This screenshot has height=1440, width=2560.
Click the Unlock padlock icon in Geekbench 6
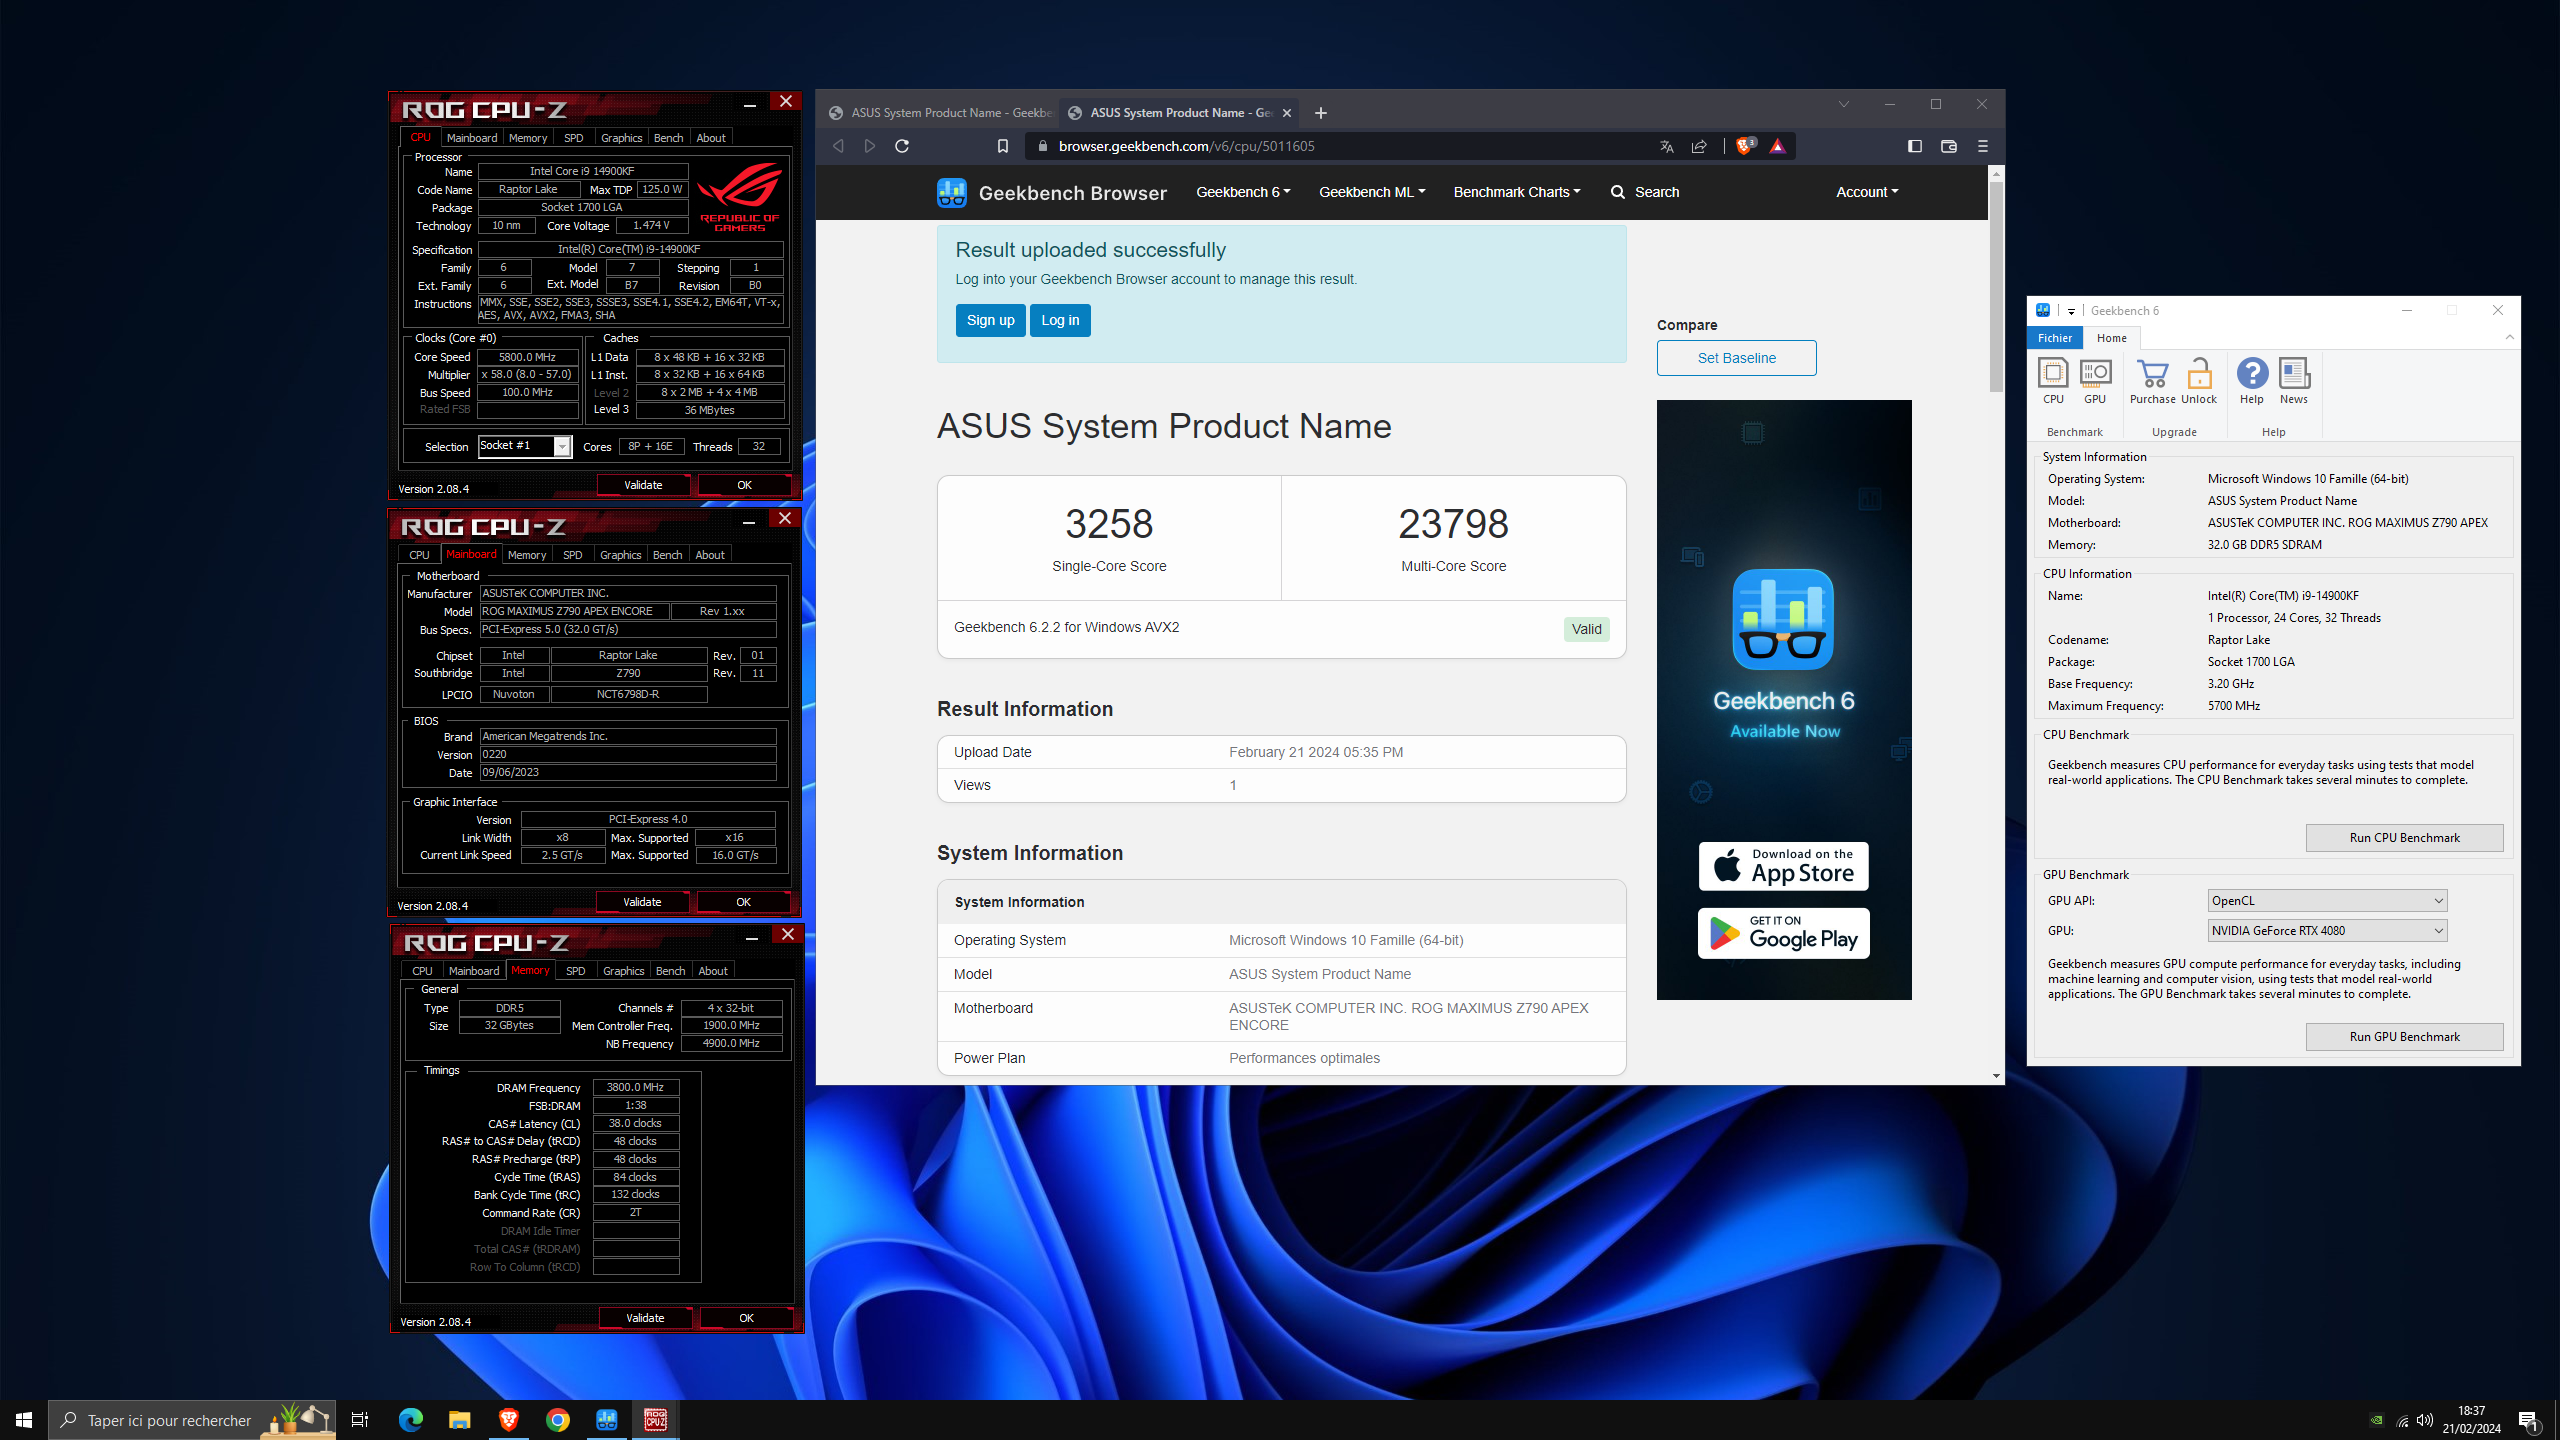pos(2199,381)
